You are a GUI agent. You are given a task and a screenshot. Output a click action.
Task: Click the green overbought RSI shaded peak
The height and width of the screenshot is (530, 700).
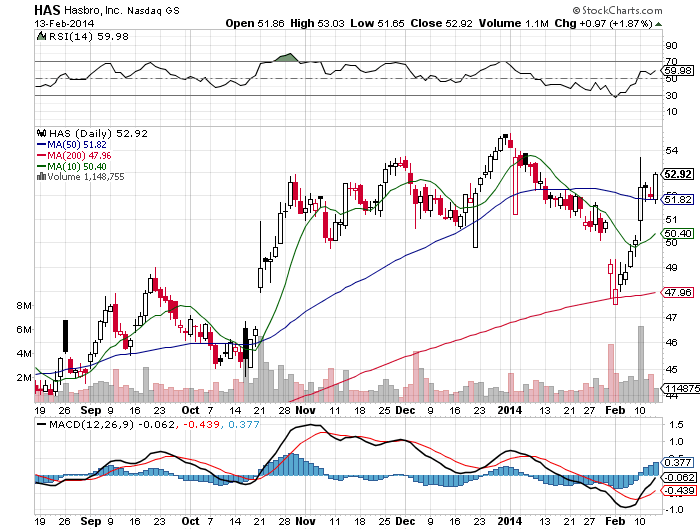pyautogui.click(x=287, y=58)
